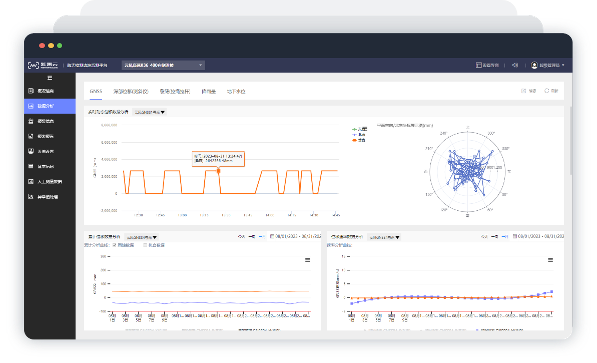The width and height of the screenshot is (597, 363).
Task: Open the device dropdown in the bottom-right panel
Action: coord(384,237)
